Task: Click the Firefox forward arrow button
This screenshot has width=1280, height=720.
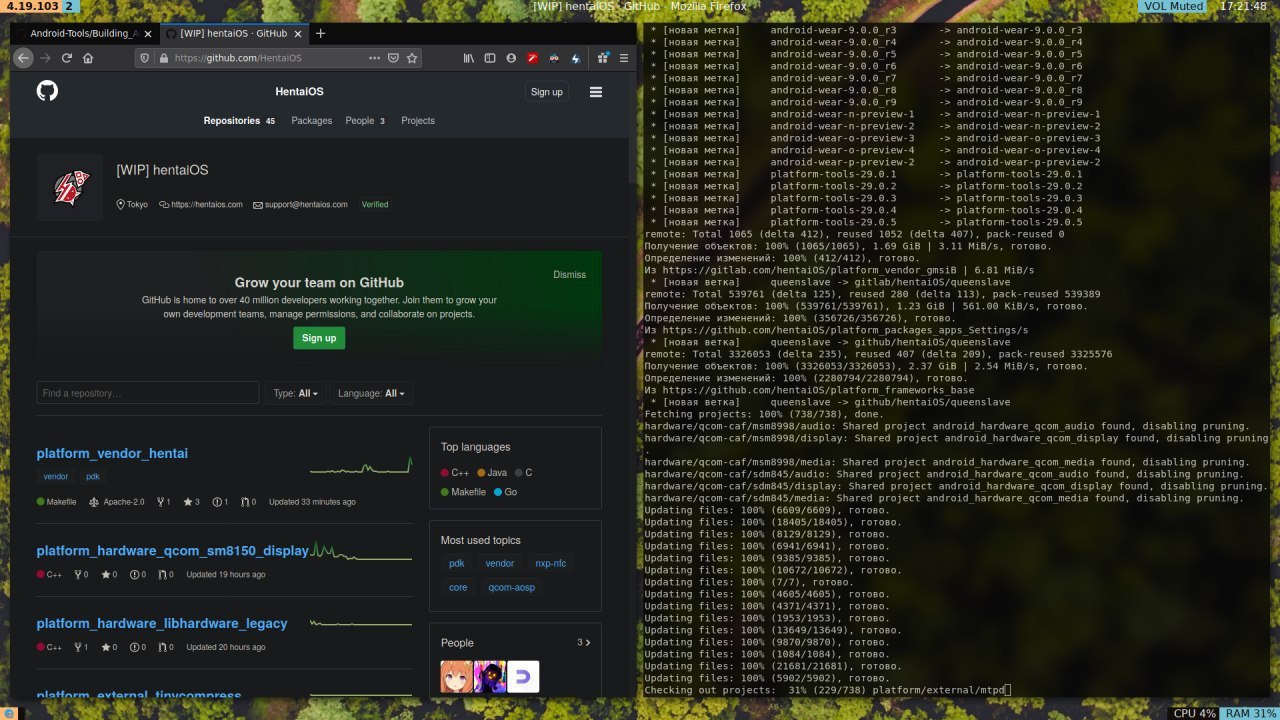Action: pyautogui.click(x=46, y=58)
